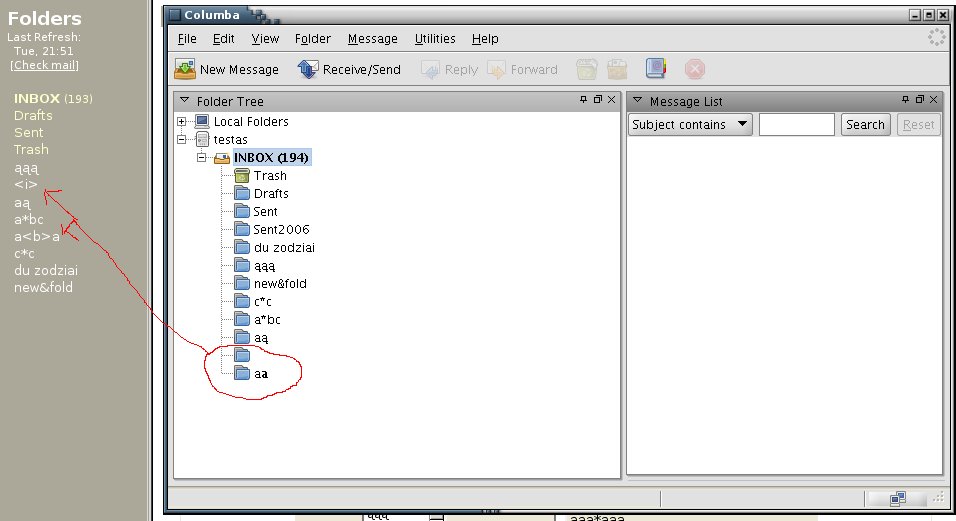Click the testas account icon

click(202, 140)
